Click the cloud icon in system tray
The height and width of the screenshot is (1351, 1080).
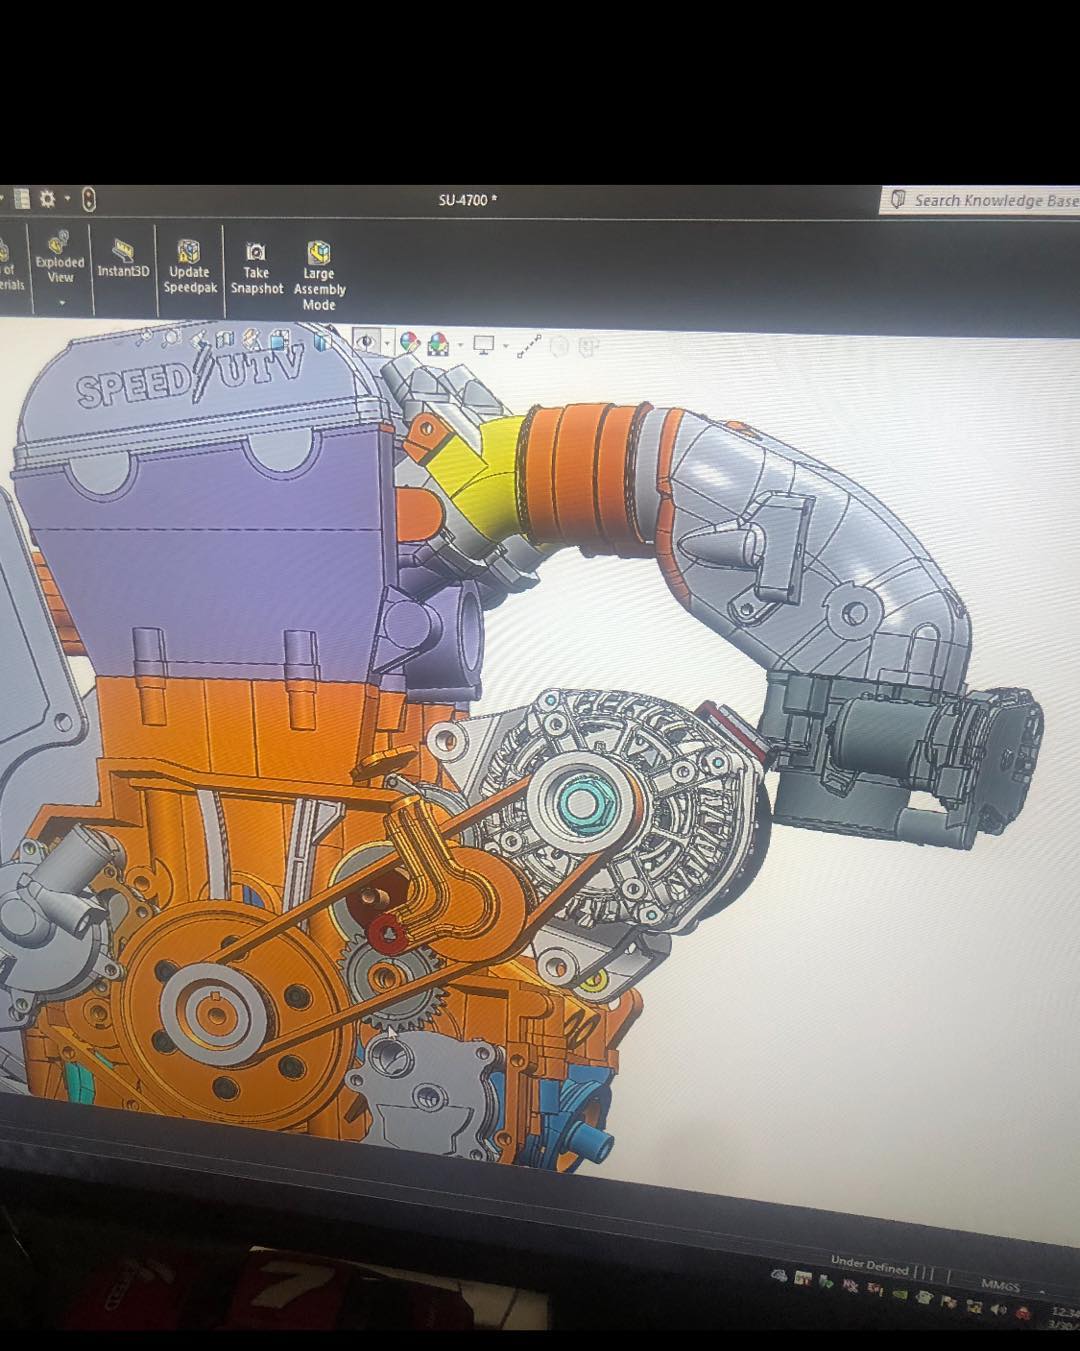pyautogui.click(x=779, y=1276)
